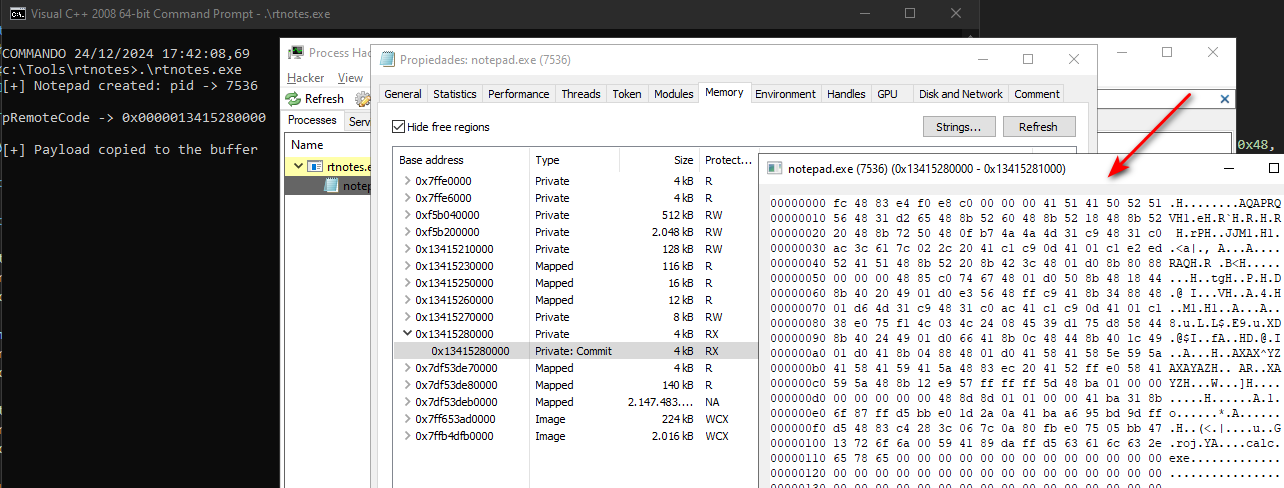Open the Modules tab

coord(673,94)
